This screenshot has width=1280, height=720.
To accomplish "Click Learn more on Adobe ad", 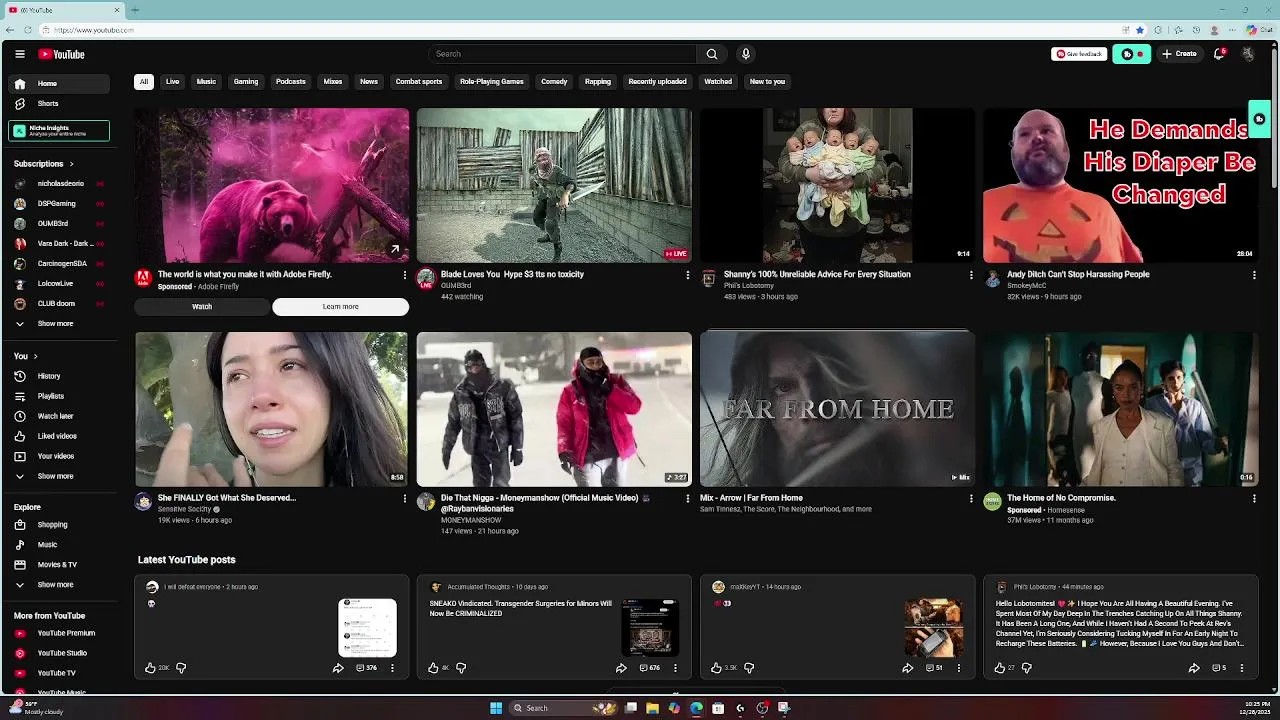I will click(340, 307).
